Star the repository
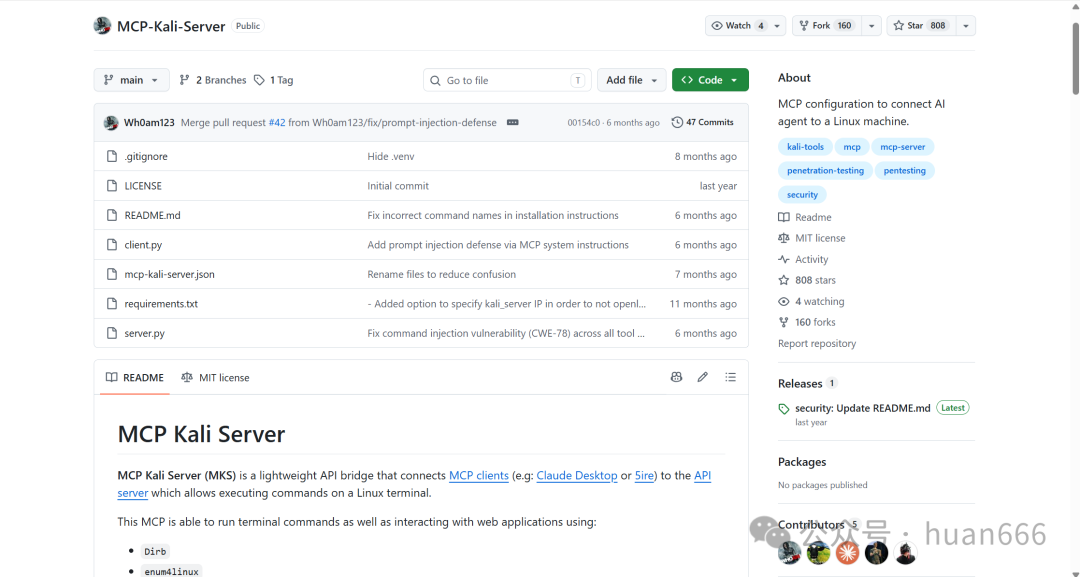This screenshot has height=577, width=1080. [920, 25]
